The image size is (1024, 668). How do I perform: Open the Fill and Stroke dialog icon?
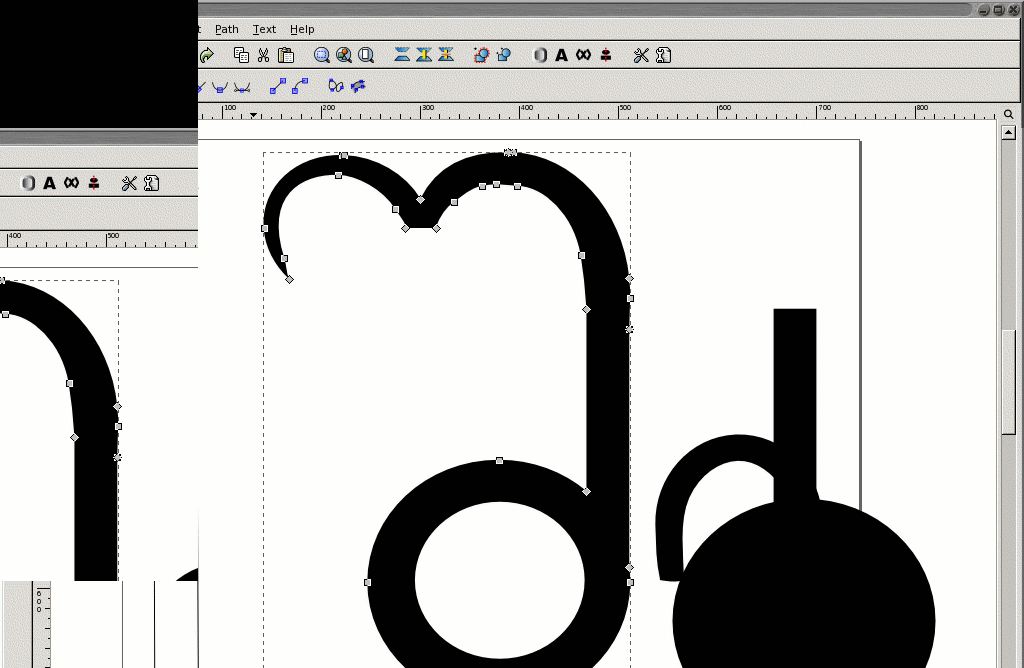[x=540, y=56]
